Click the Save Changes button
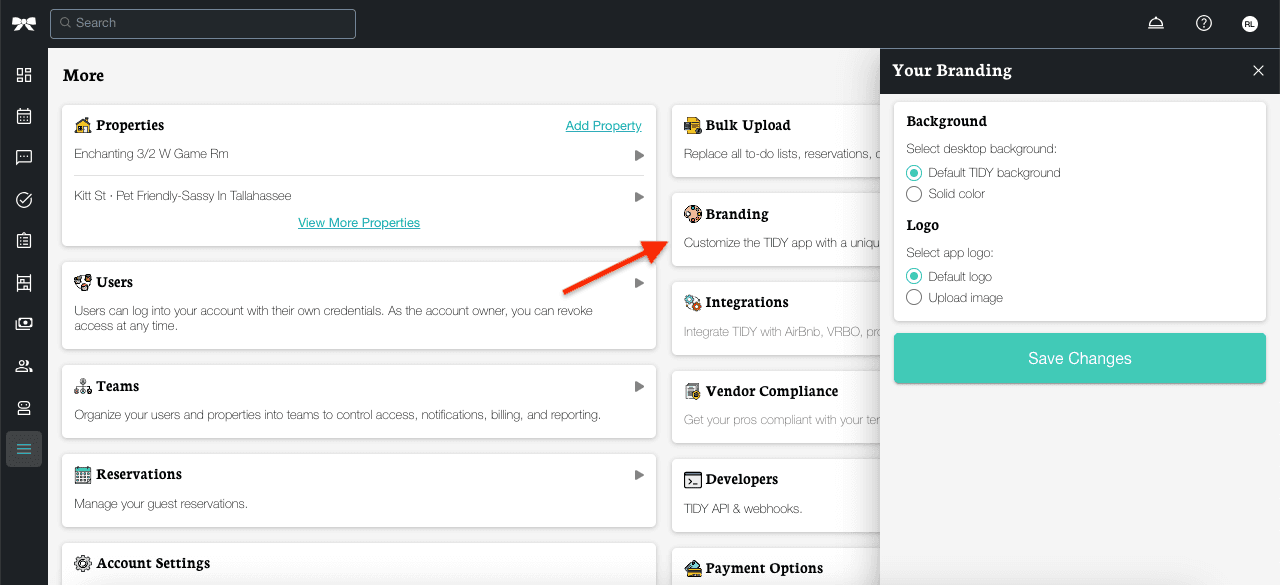 [x=1079, y=359]
